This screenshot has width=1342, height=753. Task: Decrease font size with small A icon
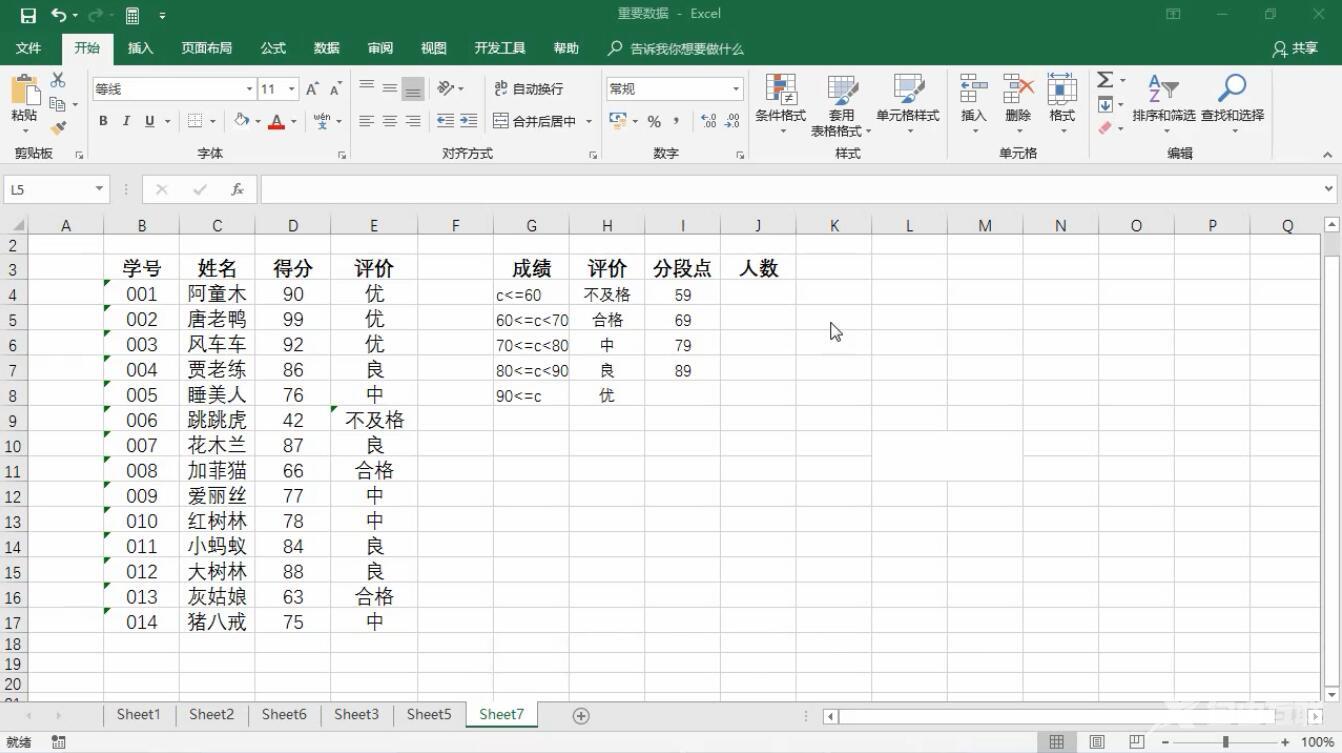pyautogui.click(x=336, y=89)
